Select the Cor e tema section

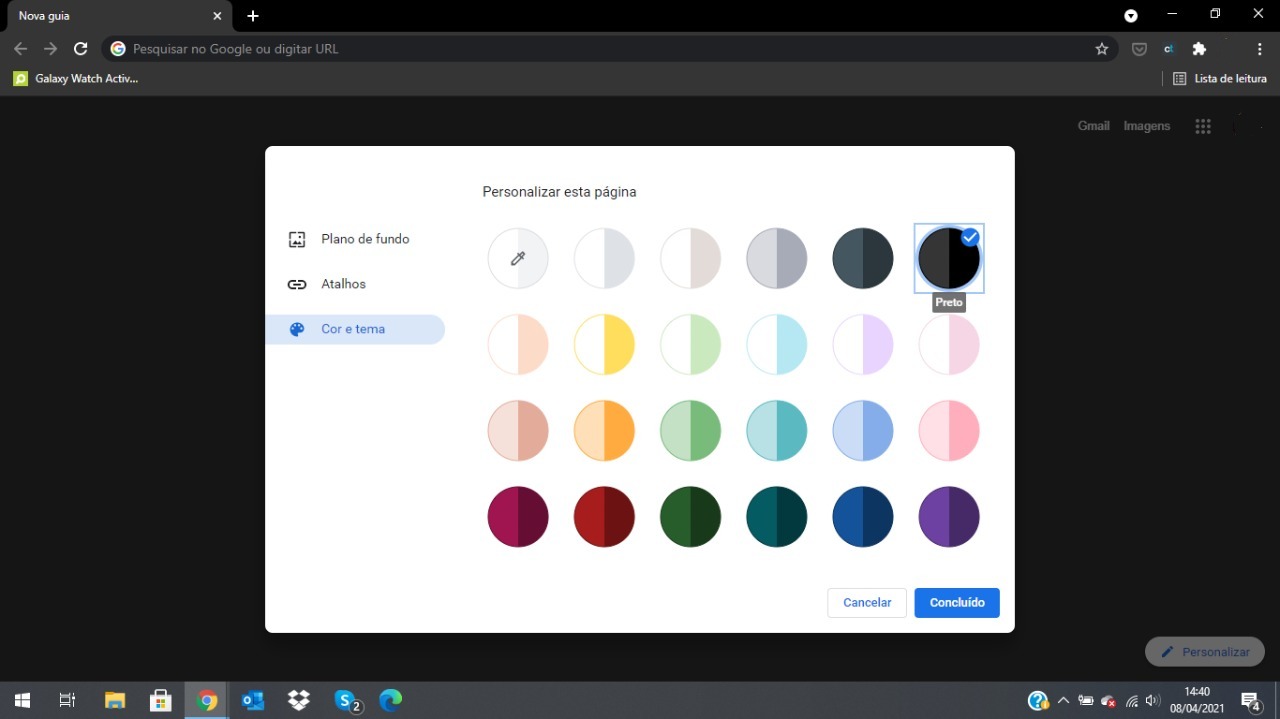[355, 329]
